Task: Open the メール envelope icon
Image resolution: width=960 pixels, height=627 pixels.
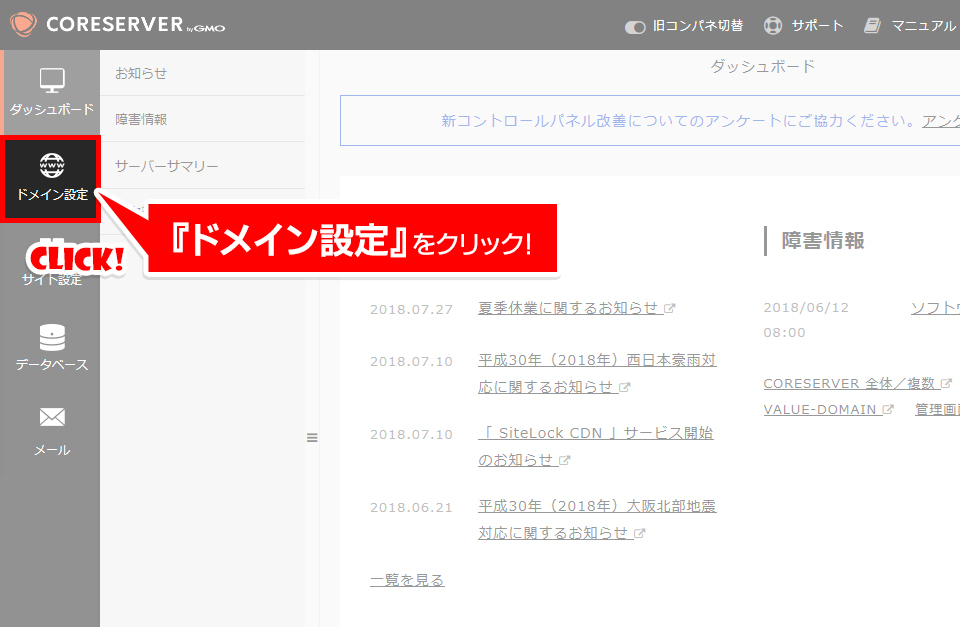Action: tap(52, 417)
